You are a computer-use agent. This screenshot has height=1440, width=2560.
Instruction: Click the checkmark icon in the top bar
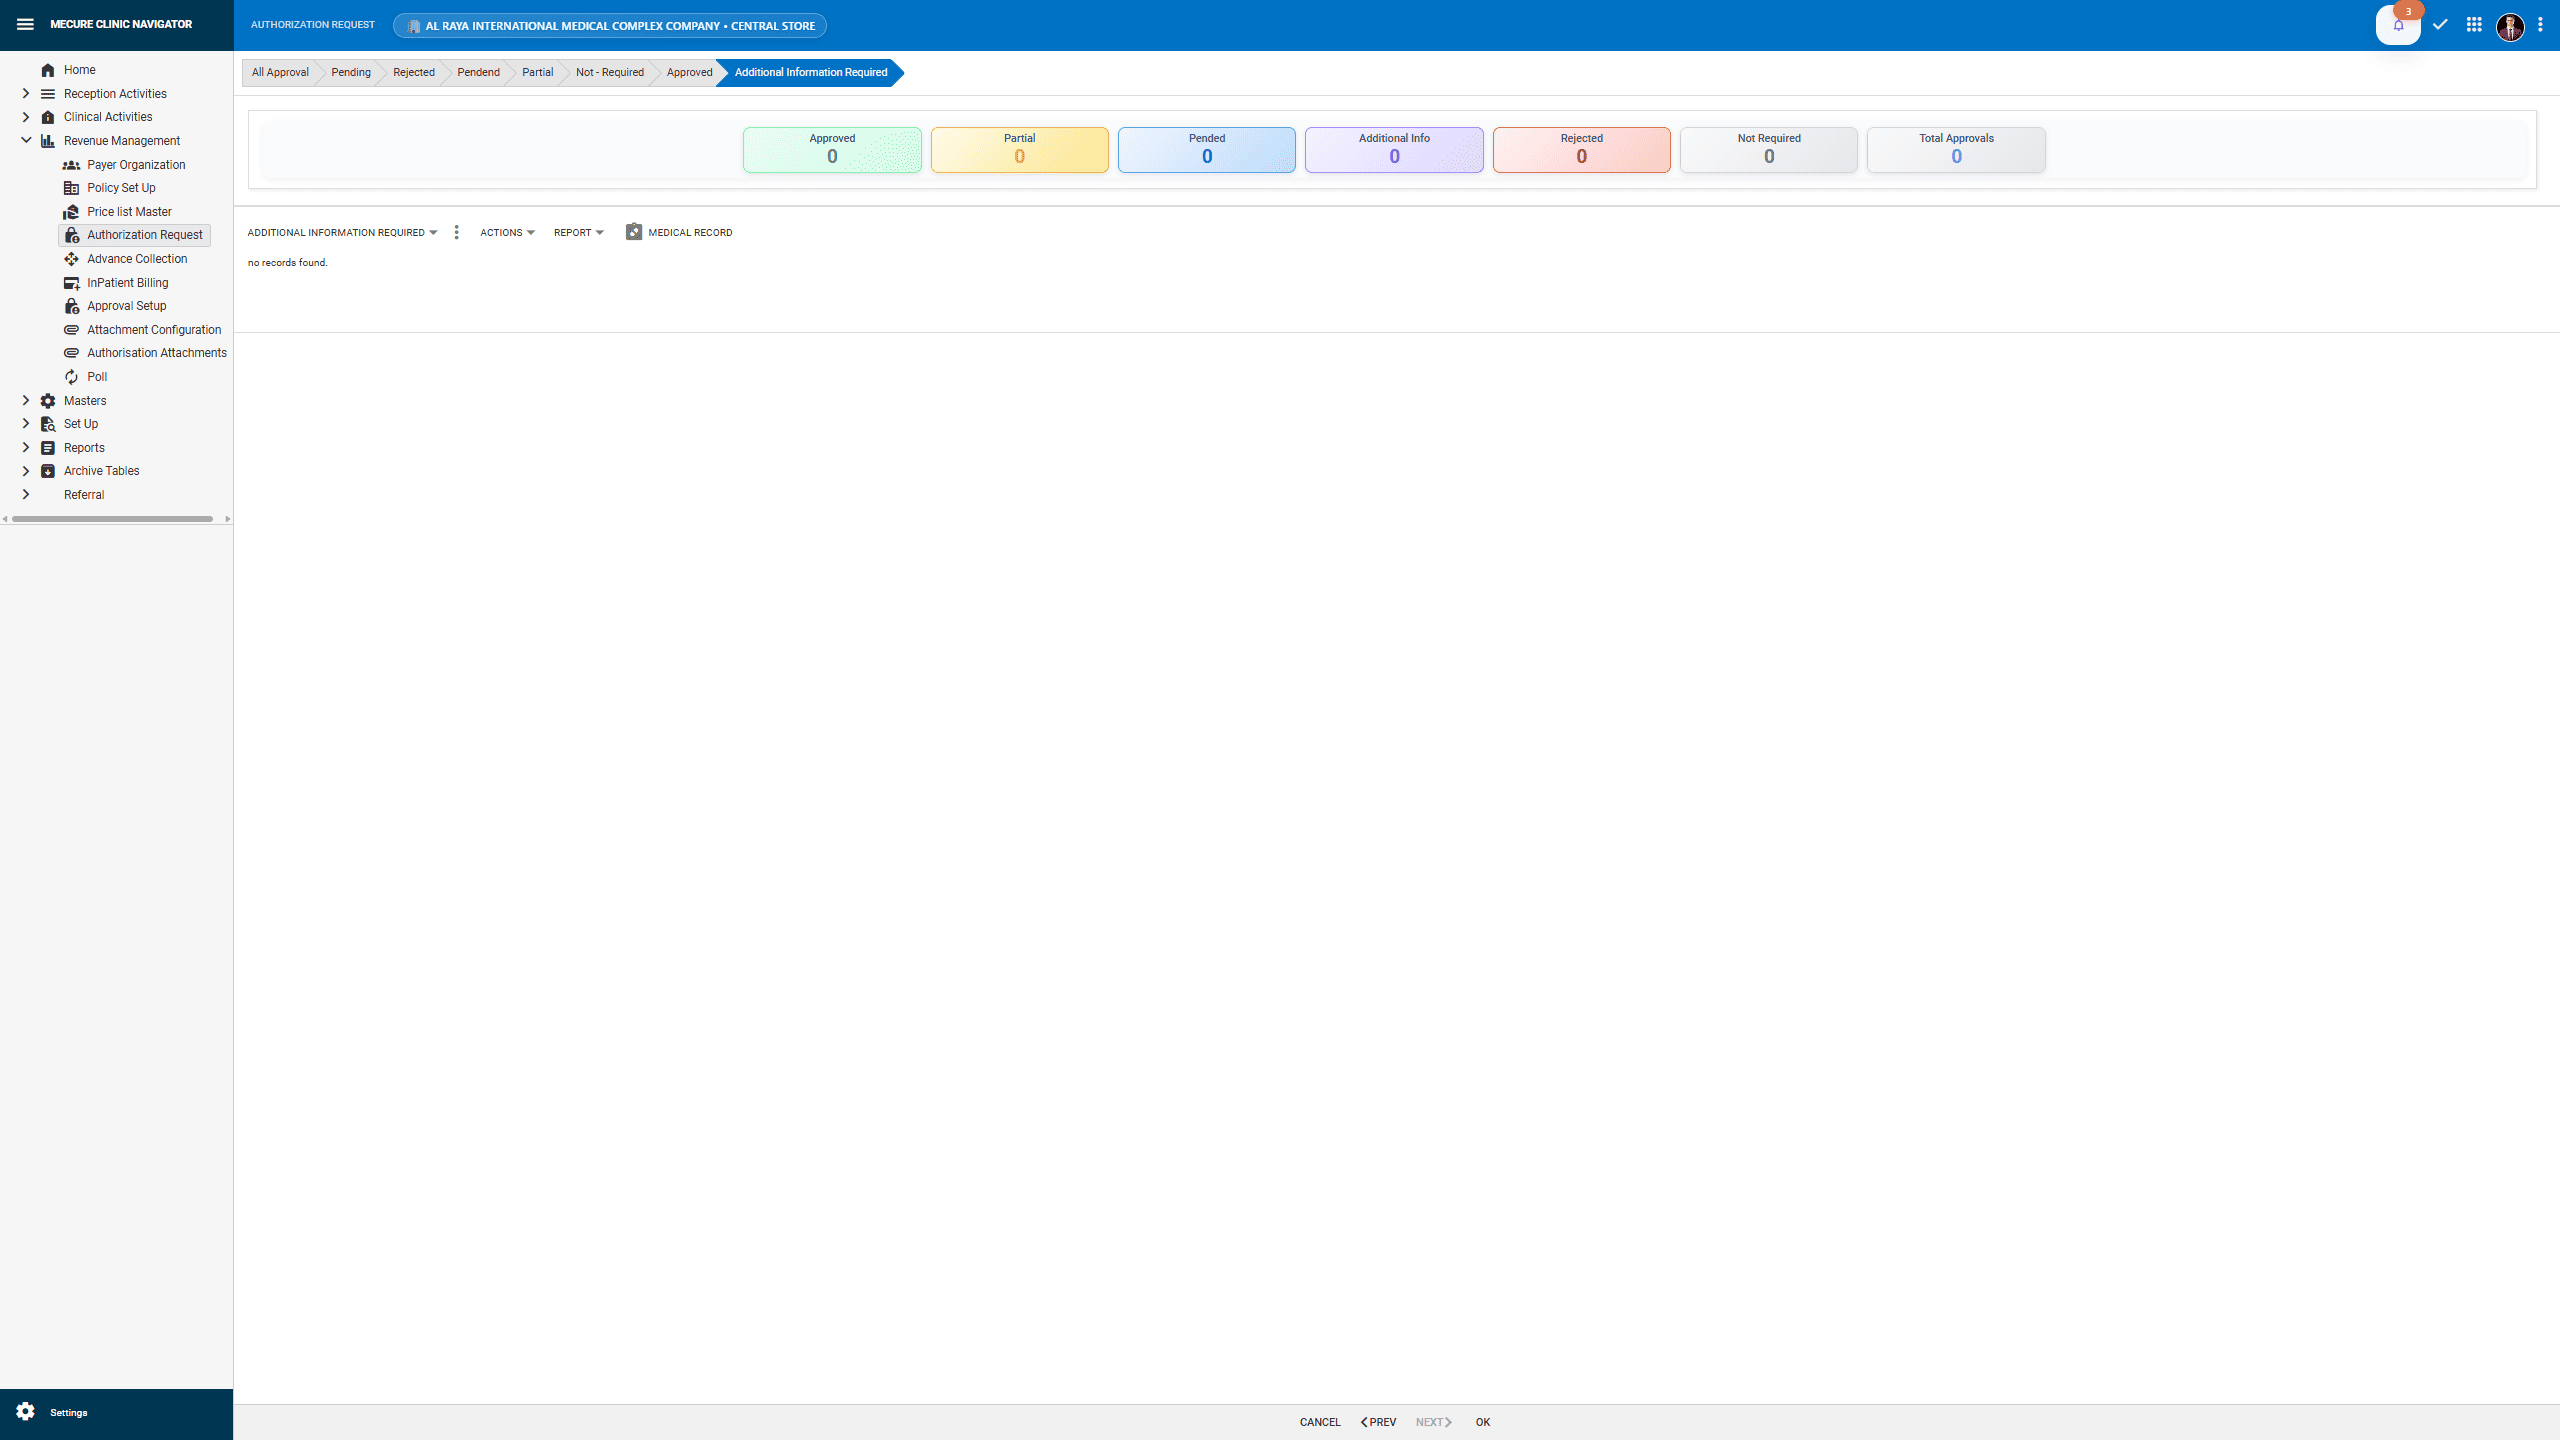[x=2440, y=24]
